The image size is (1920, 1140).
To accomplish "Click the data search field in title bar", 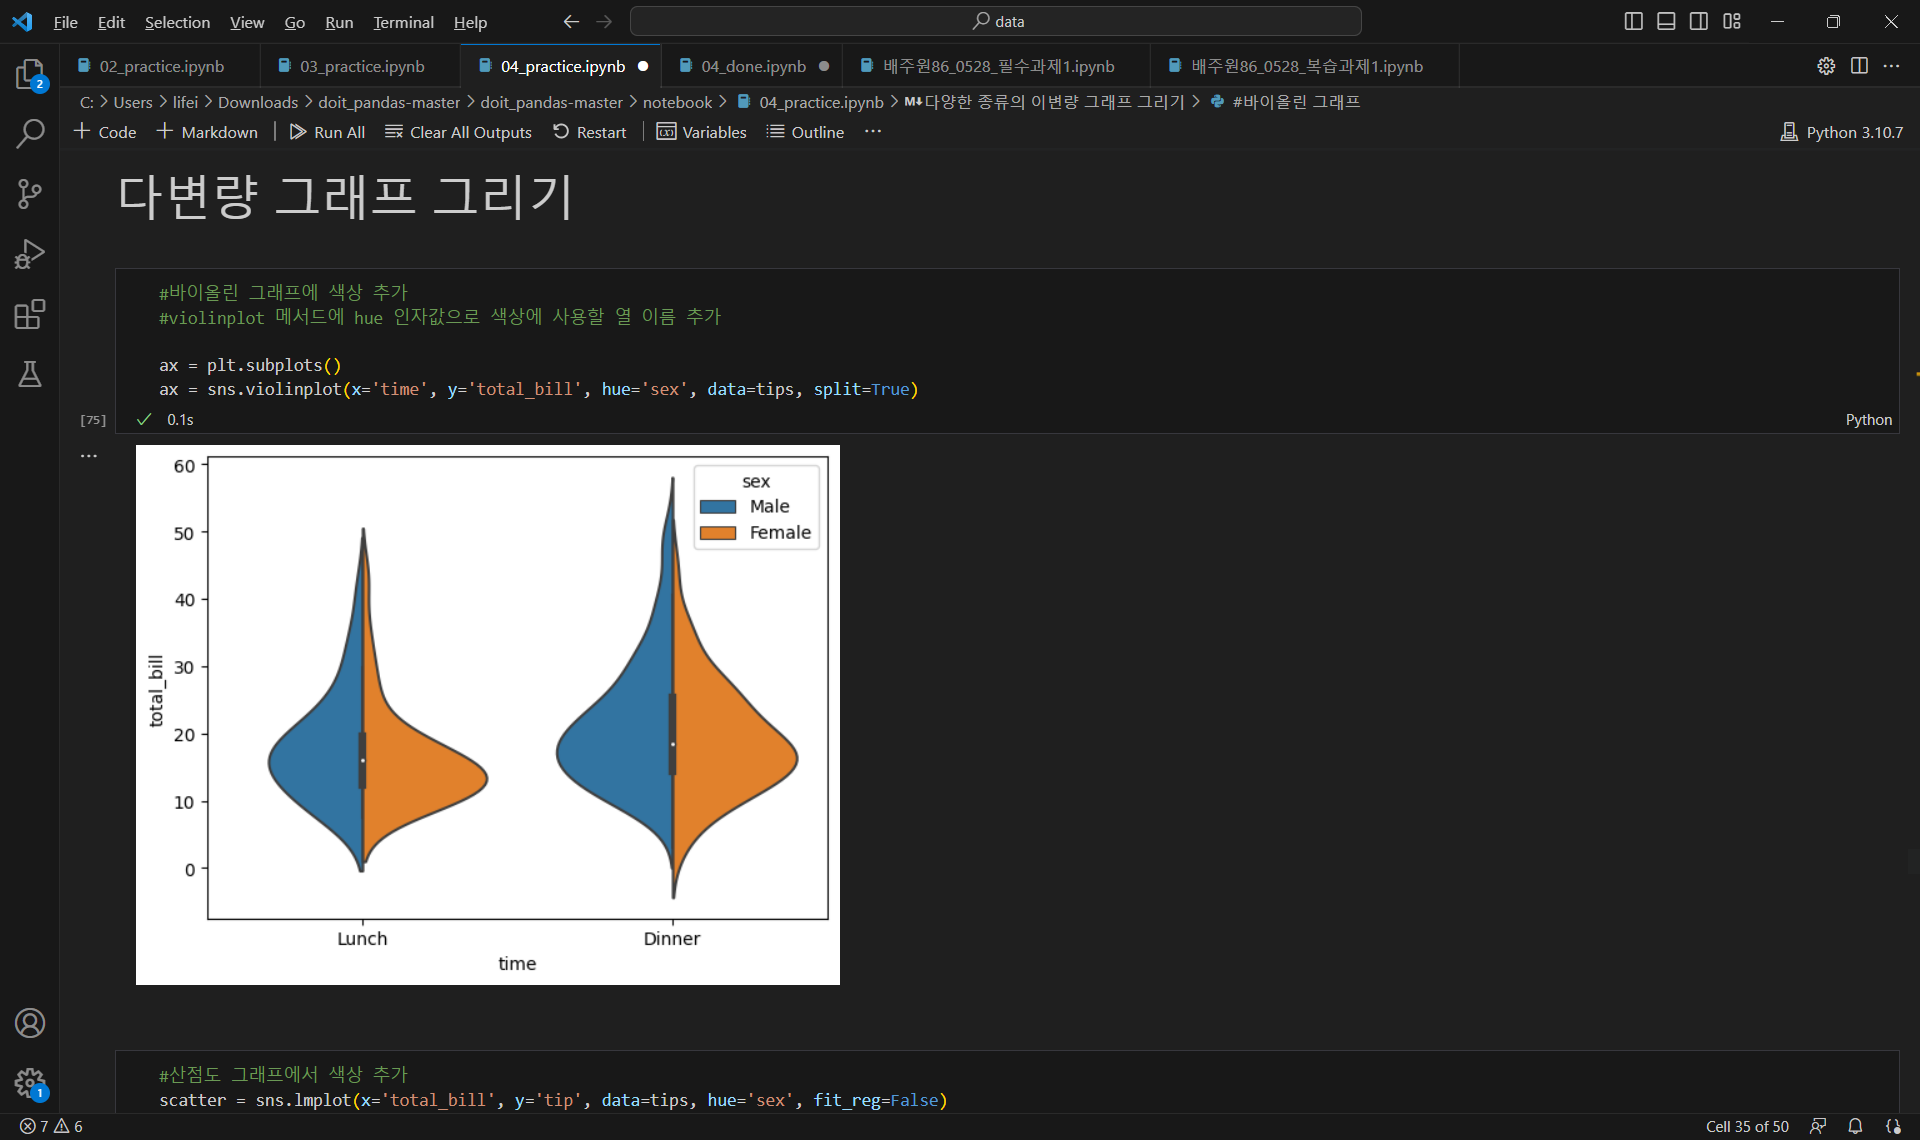I will [x=996, y=21].
